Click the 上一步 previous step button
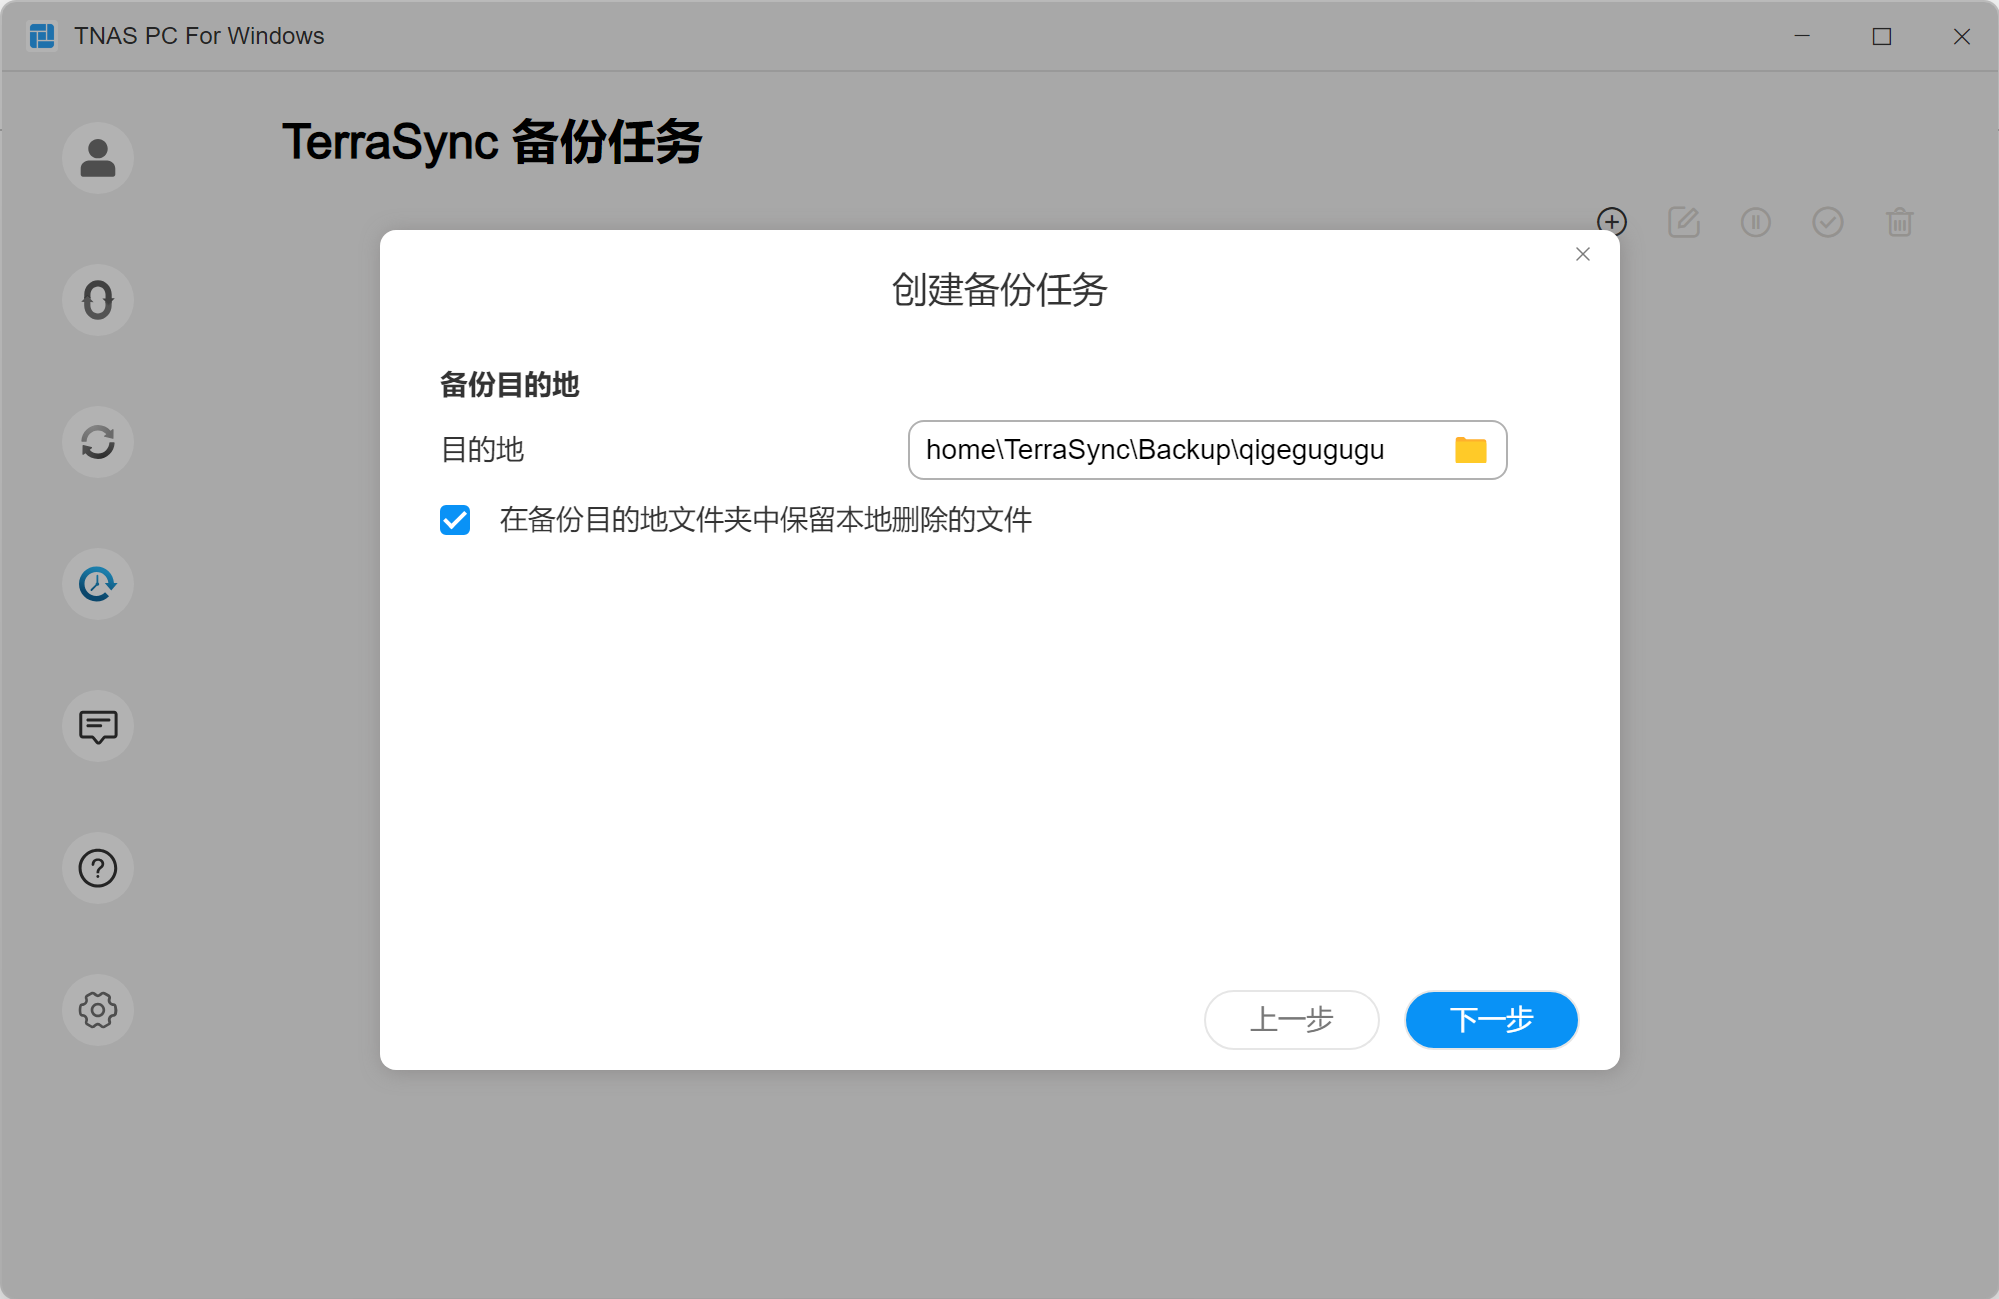 tap(1292, 1020)
